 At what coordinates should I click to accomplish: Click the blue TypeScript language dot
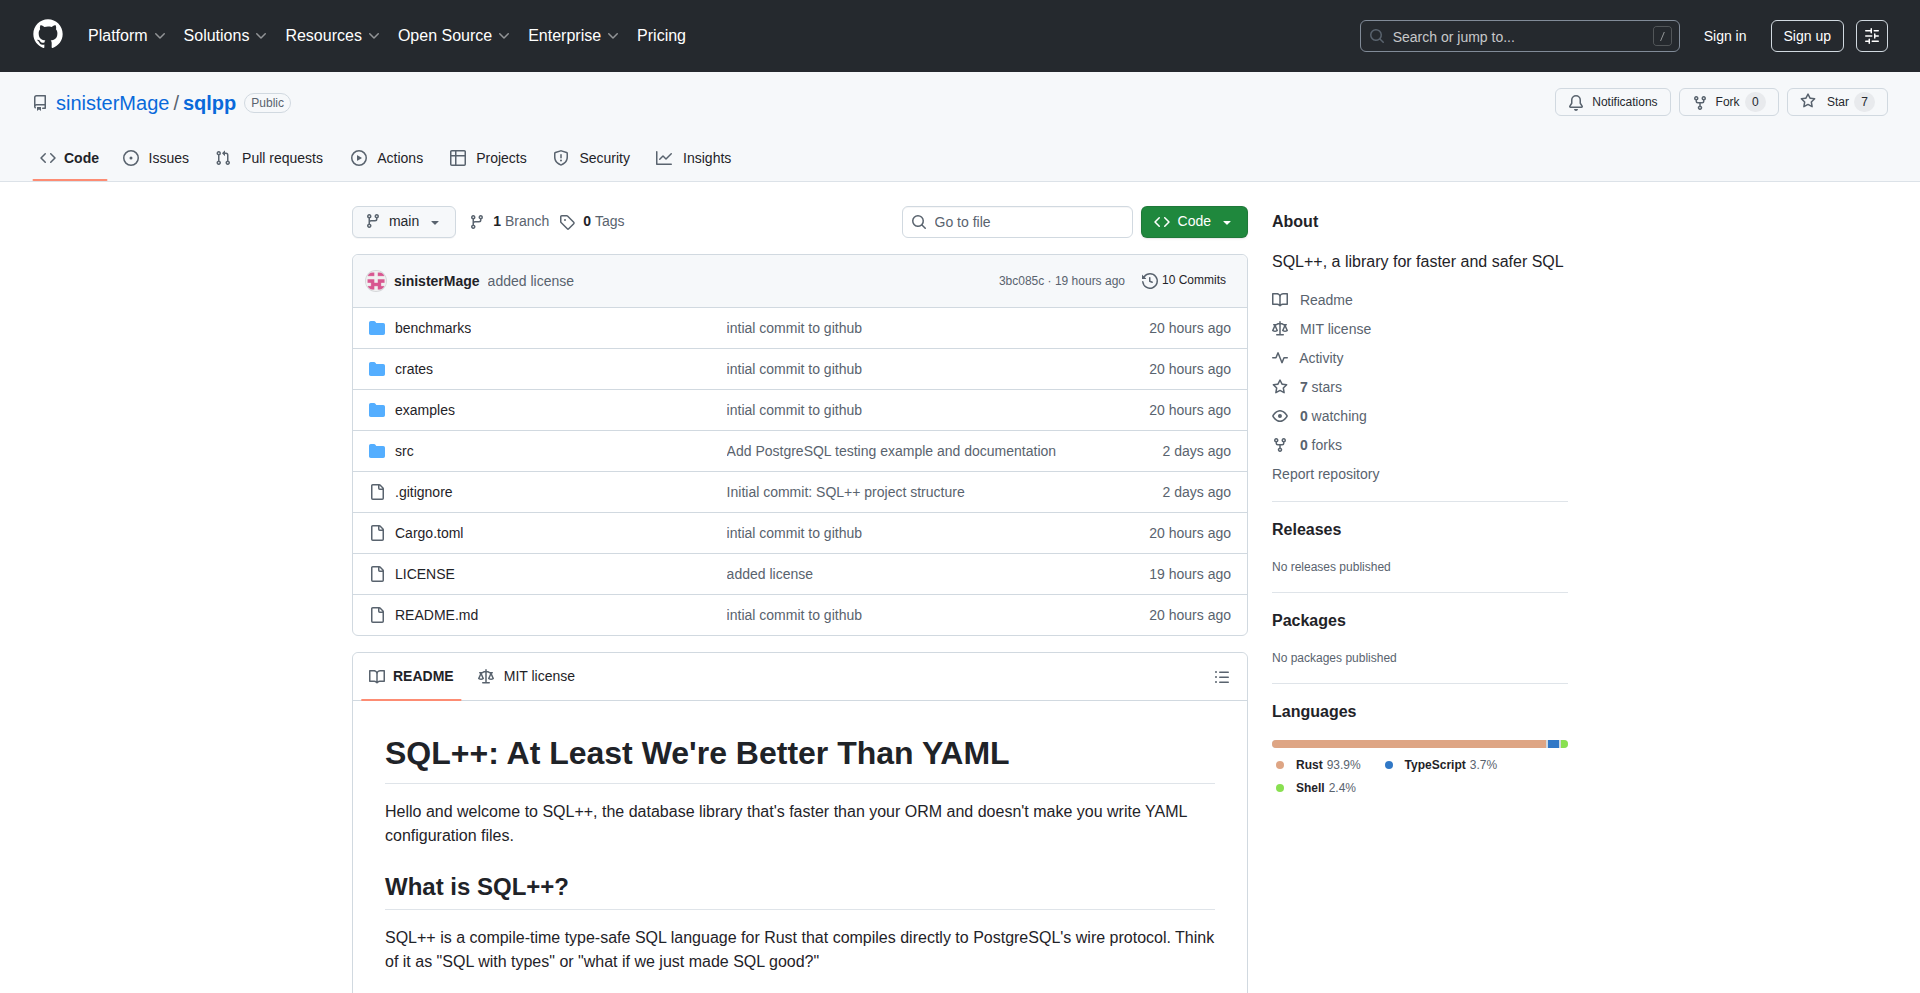click(x=1389, y=765)
